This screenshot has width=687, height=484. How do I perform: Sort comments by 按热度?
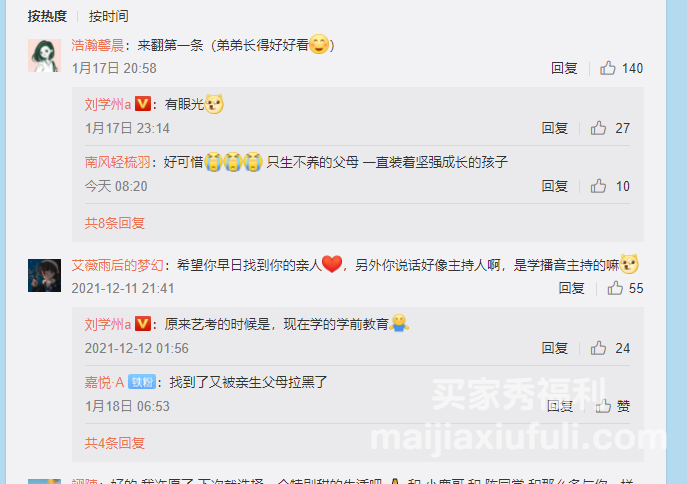[47, 16]
